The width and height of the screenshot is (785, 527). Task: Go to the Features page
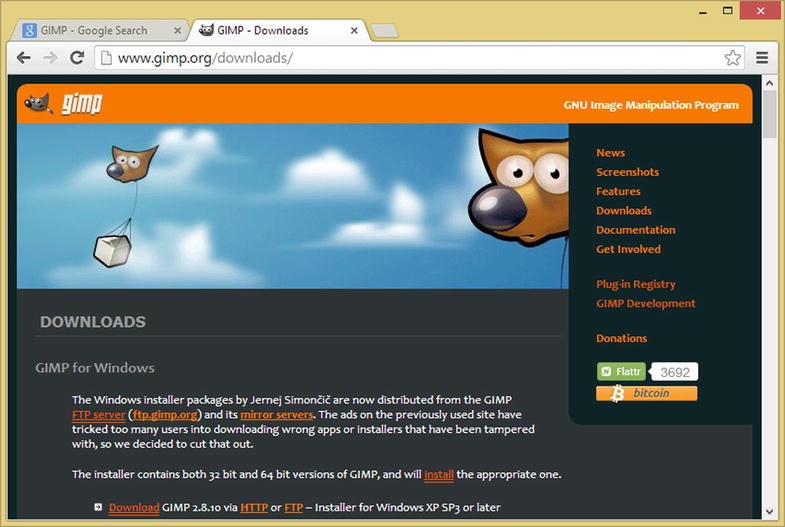point(618,191)
